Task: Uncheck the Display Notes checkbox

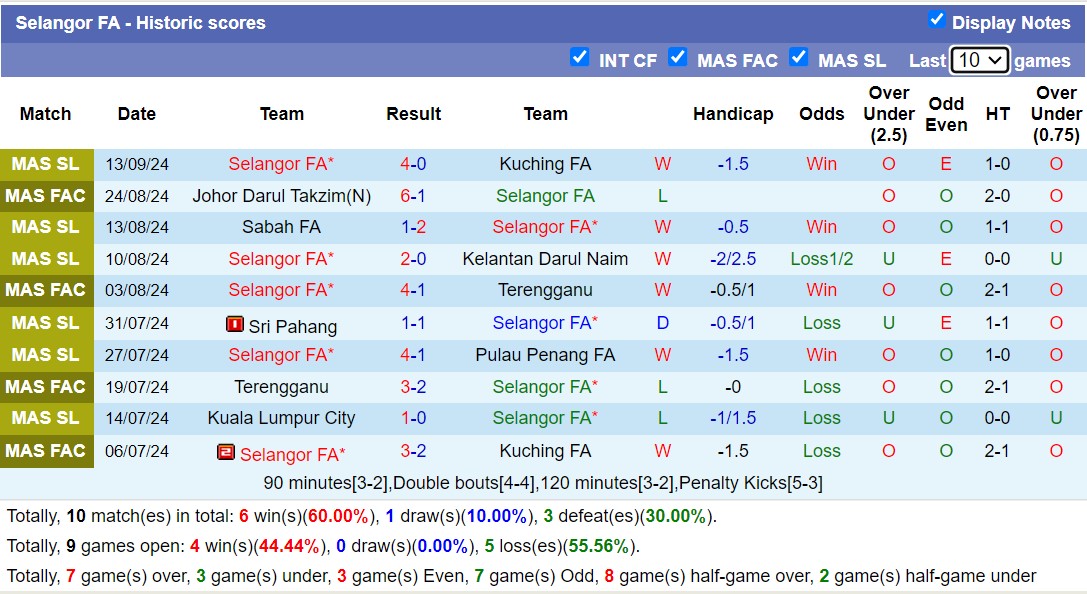Action: coord(937,19)
